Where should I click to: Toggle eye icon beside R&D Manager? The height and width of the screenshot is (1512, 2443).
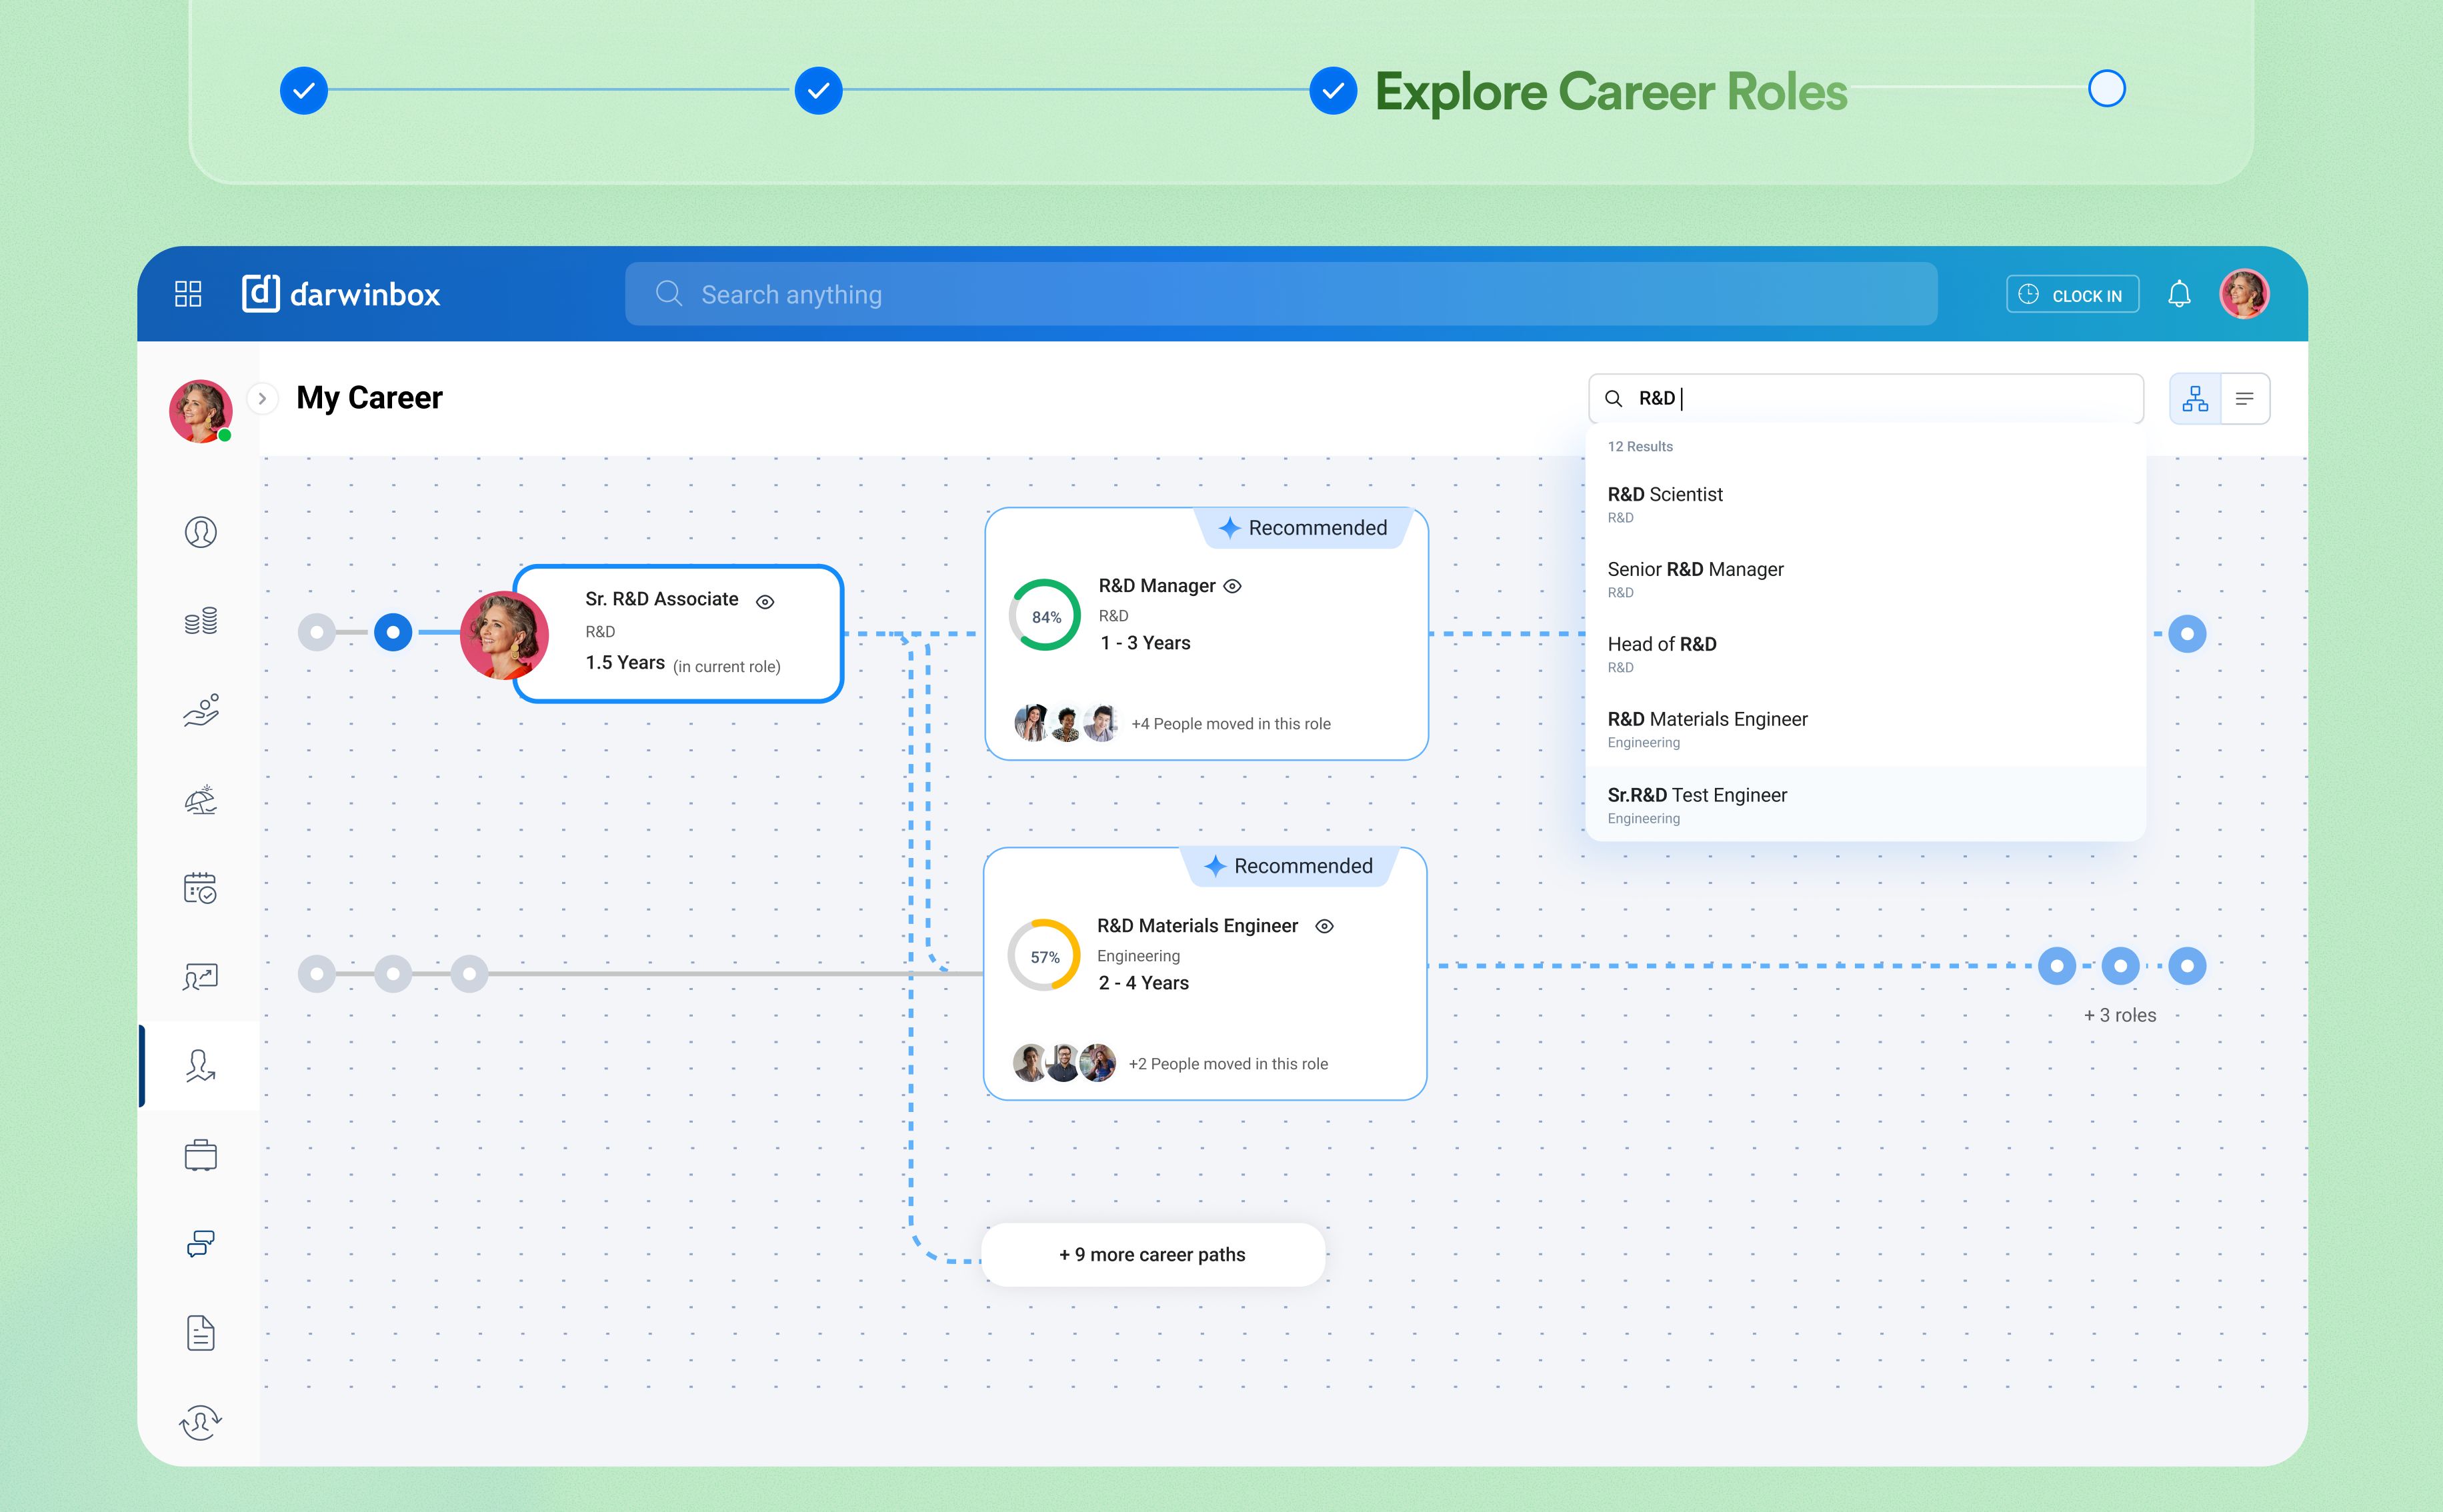pos(1233,587)
